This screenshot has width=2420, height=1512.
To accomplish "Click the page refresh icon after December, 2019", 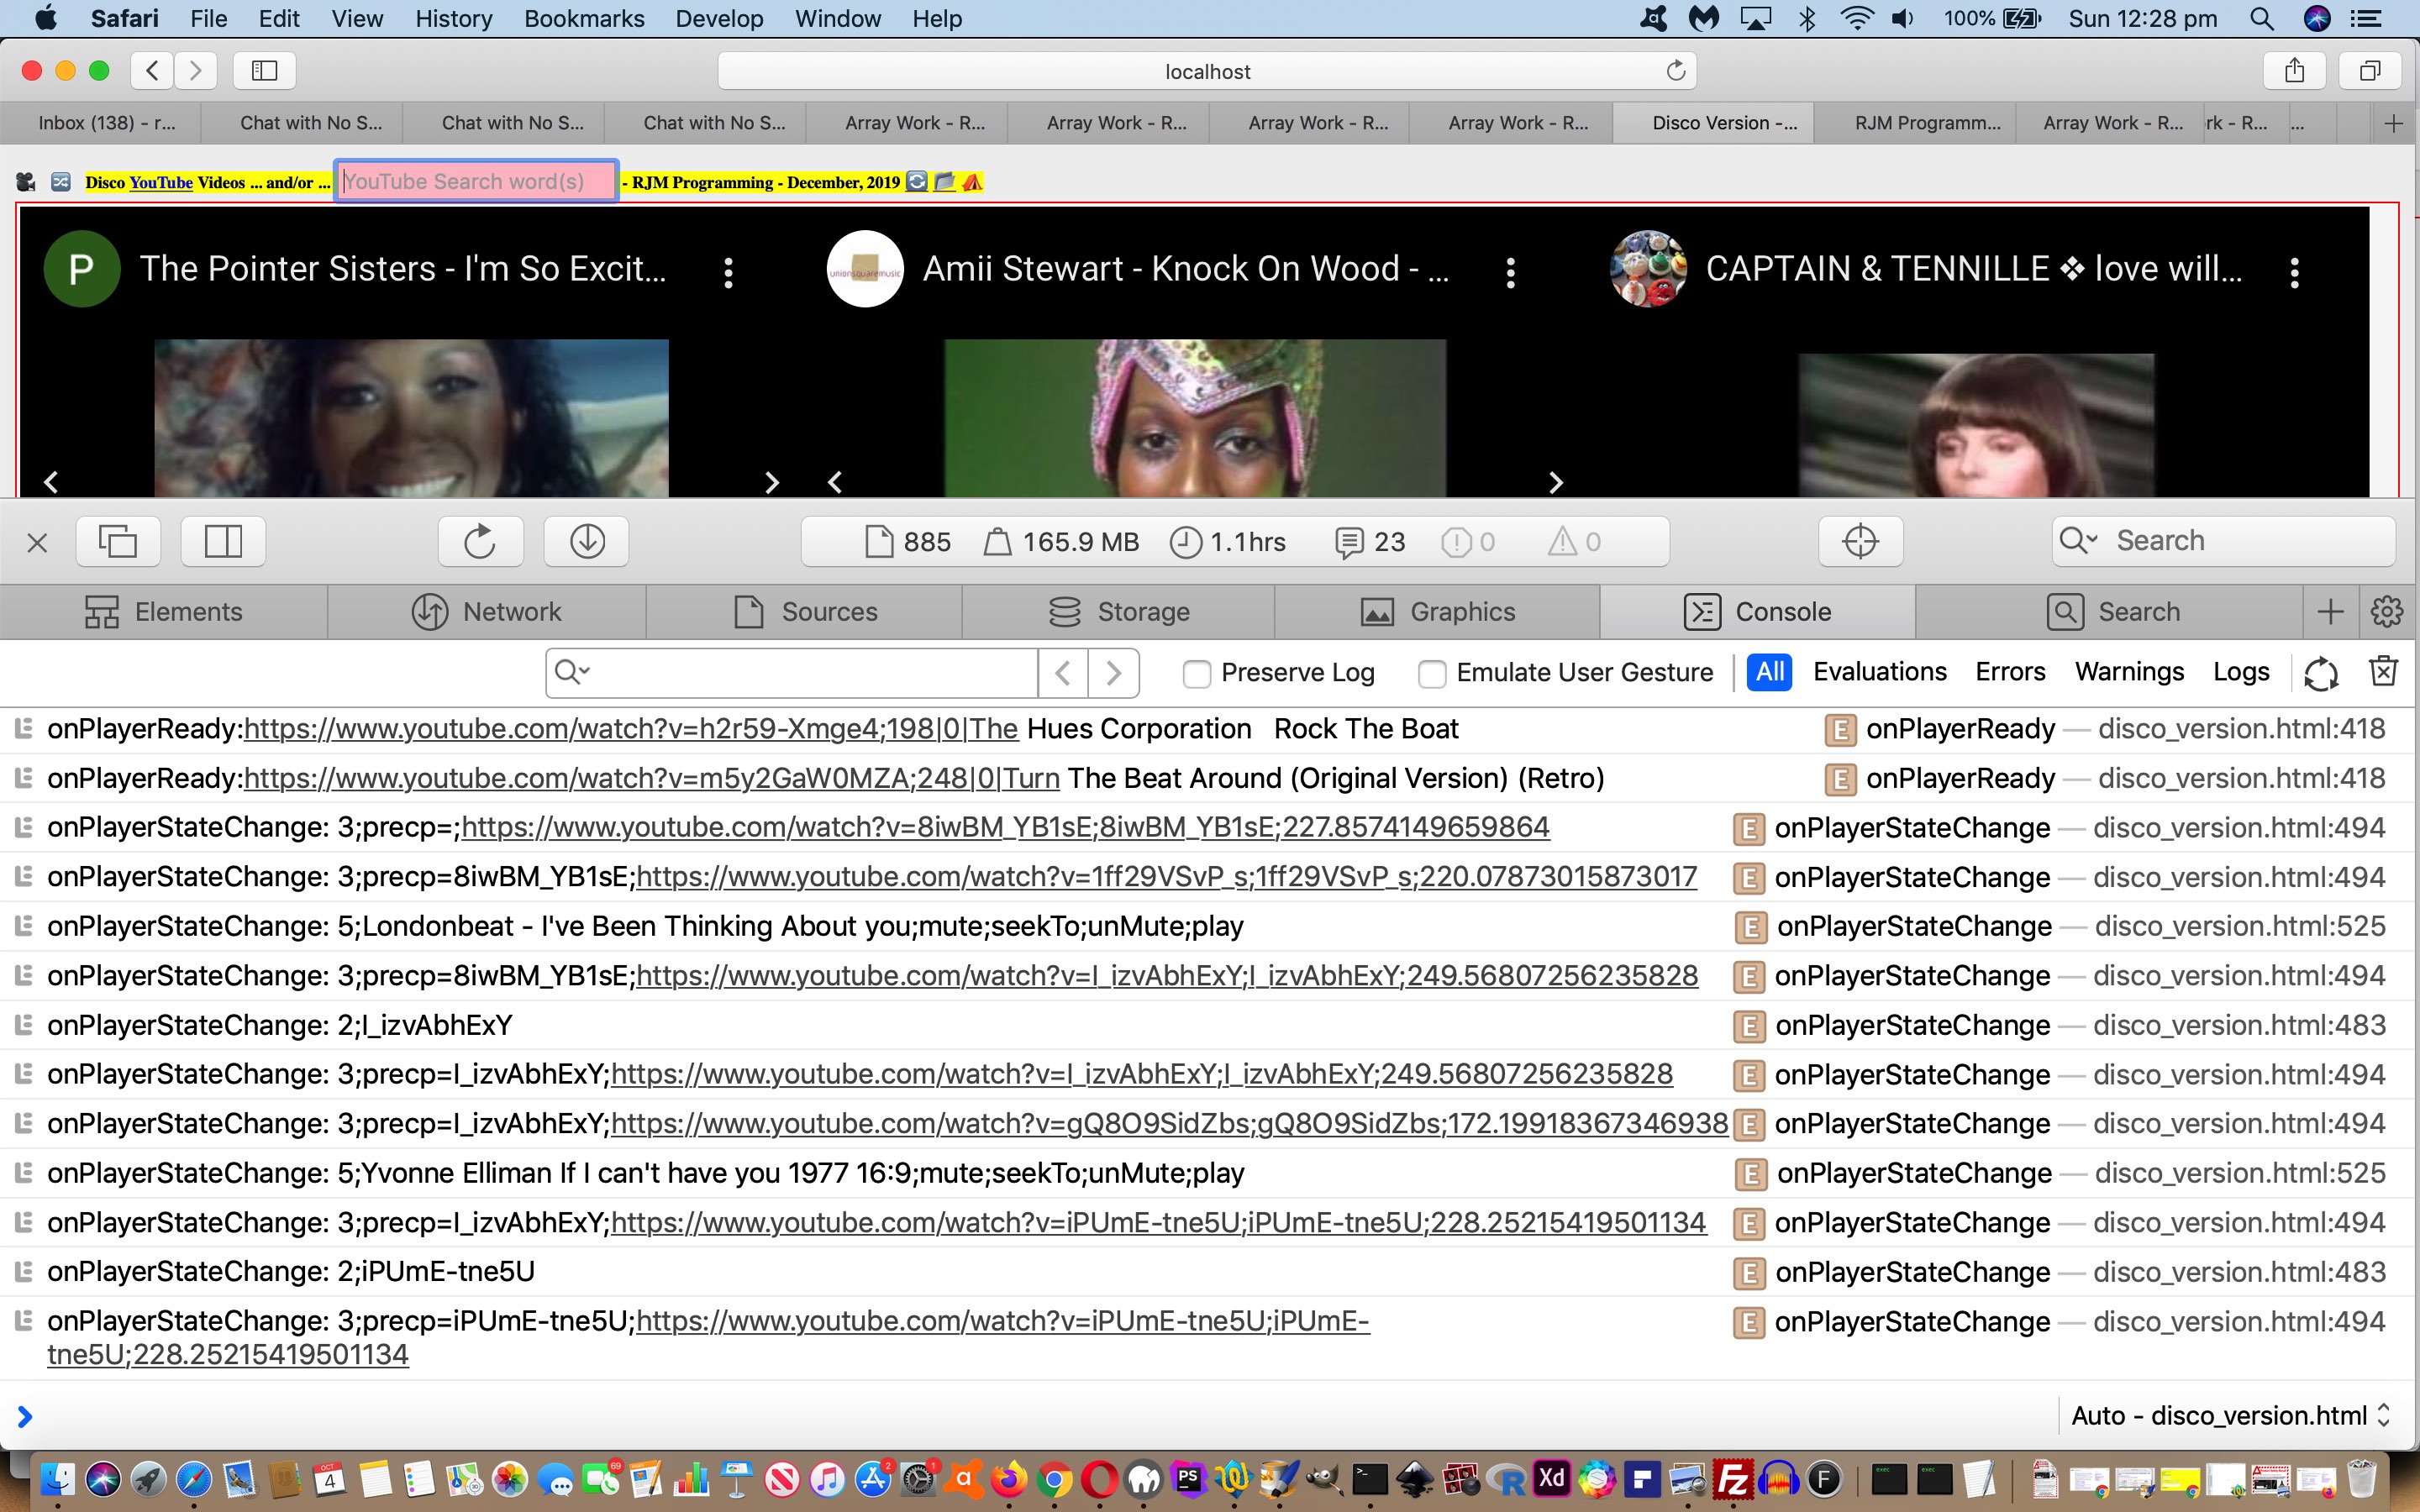I will (x=917, y=182).
